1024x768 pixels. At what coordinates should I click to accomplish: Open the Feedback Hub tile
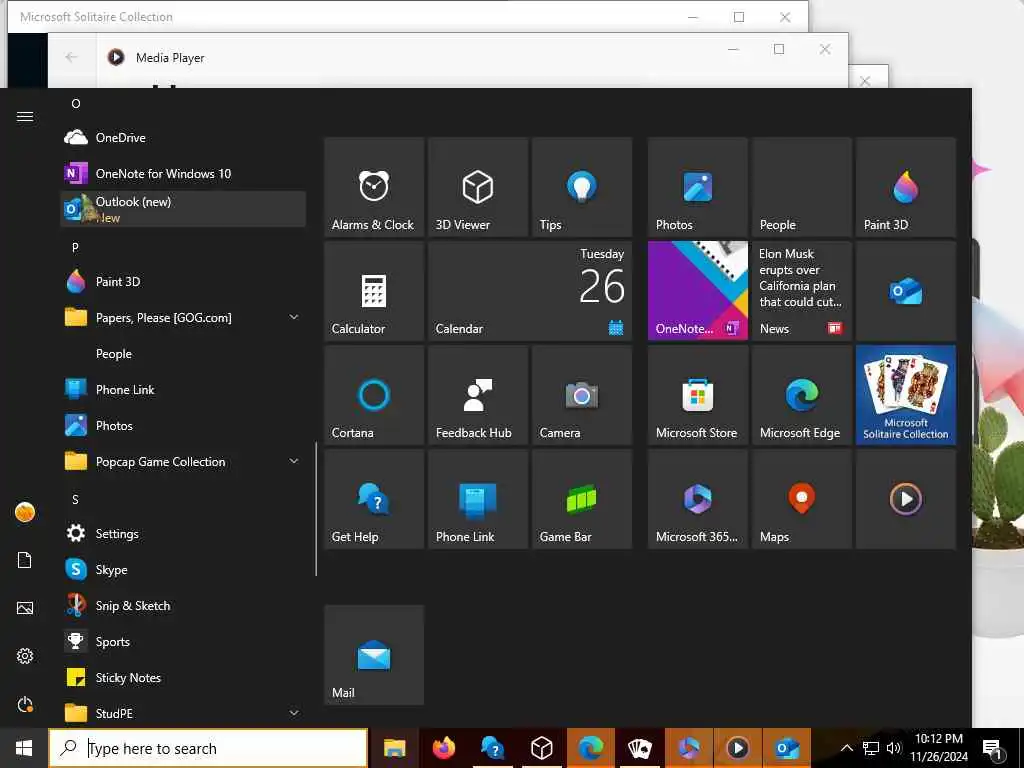pyautogui.click(x=477, y=395)
